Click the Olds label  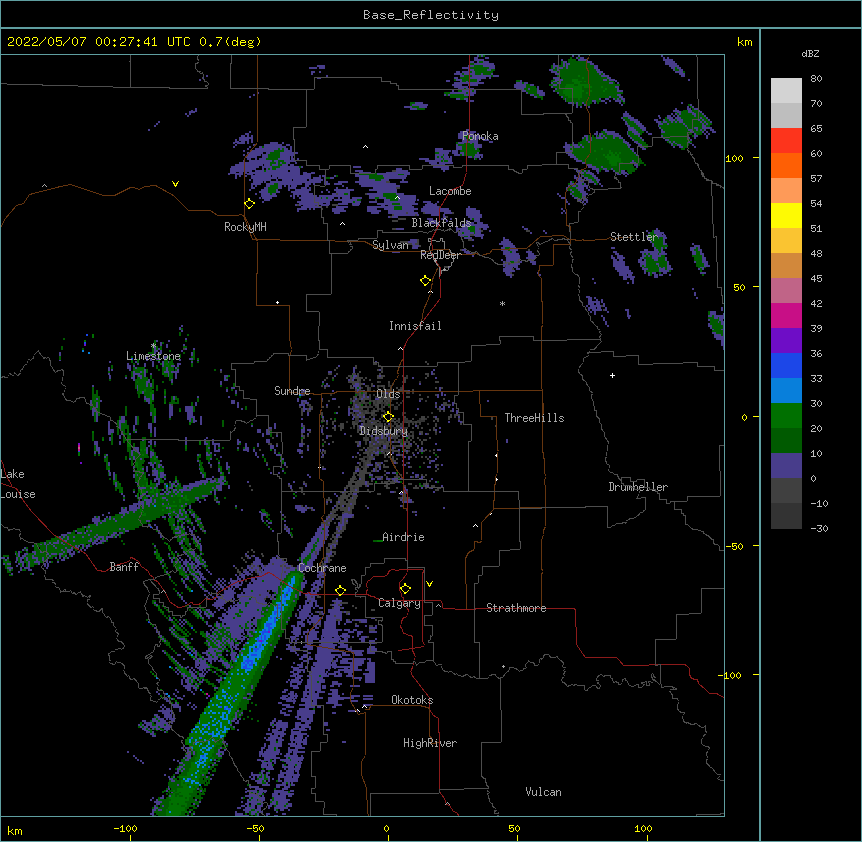(388, 394)
